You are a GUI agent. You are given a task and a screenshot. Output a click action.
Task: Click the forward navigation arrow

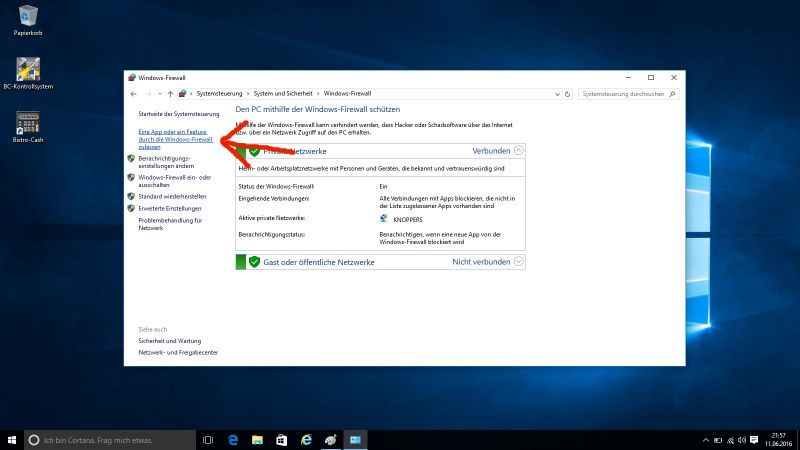pyautogui.click(x=148, y=94)
